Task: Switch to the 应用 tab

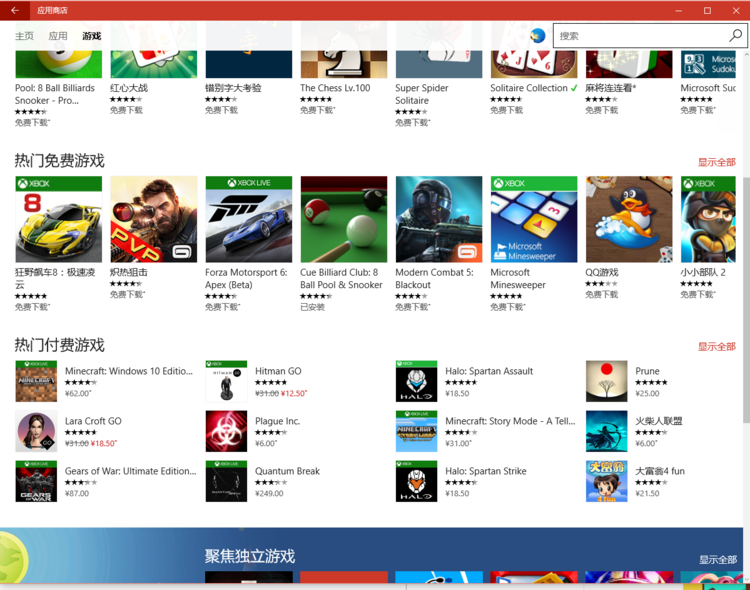Action: pos(58,36)
